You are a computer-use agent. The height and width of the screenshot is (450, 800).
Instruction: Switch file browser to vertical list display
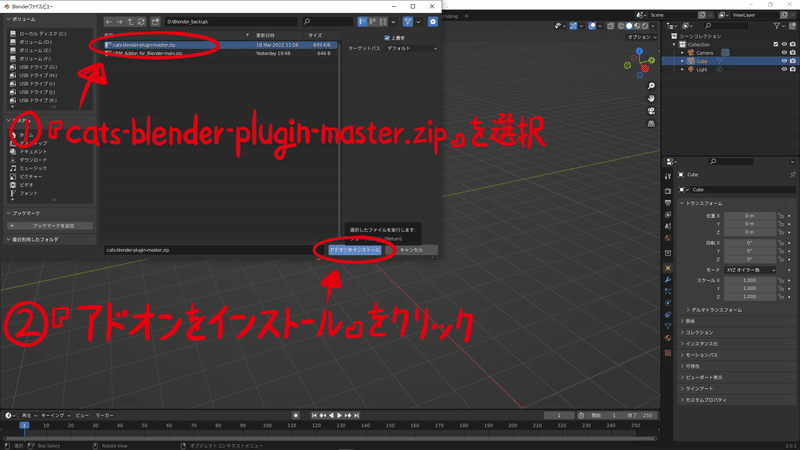pyautogui.click(x=362, y=21)
